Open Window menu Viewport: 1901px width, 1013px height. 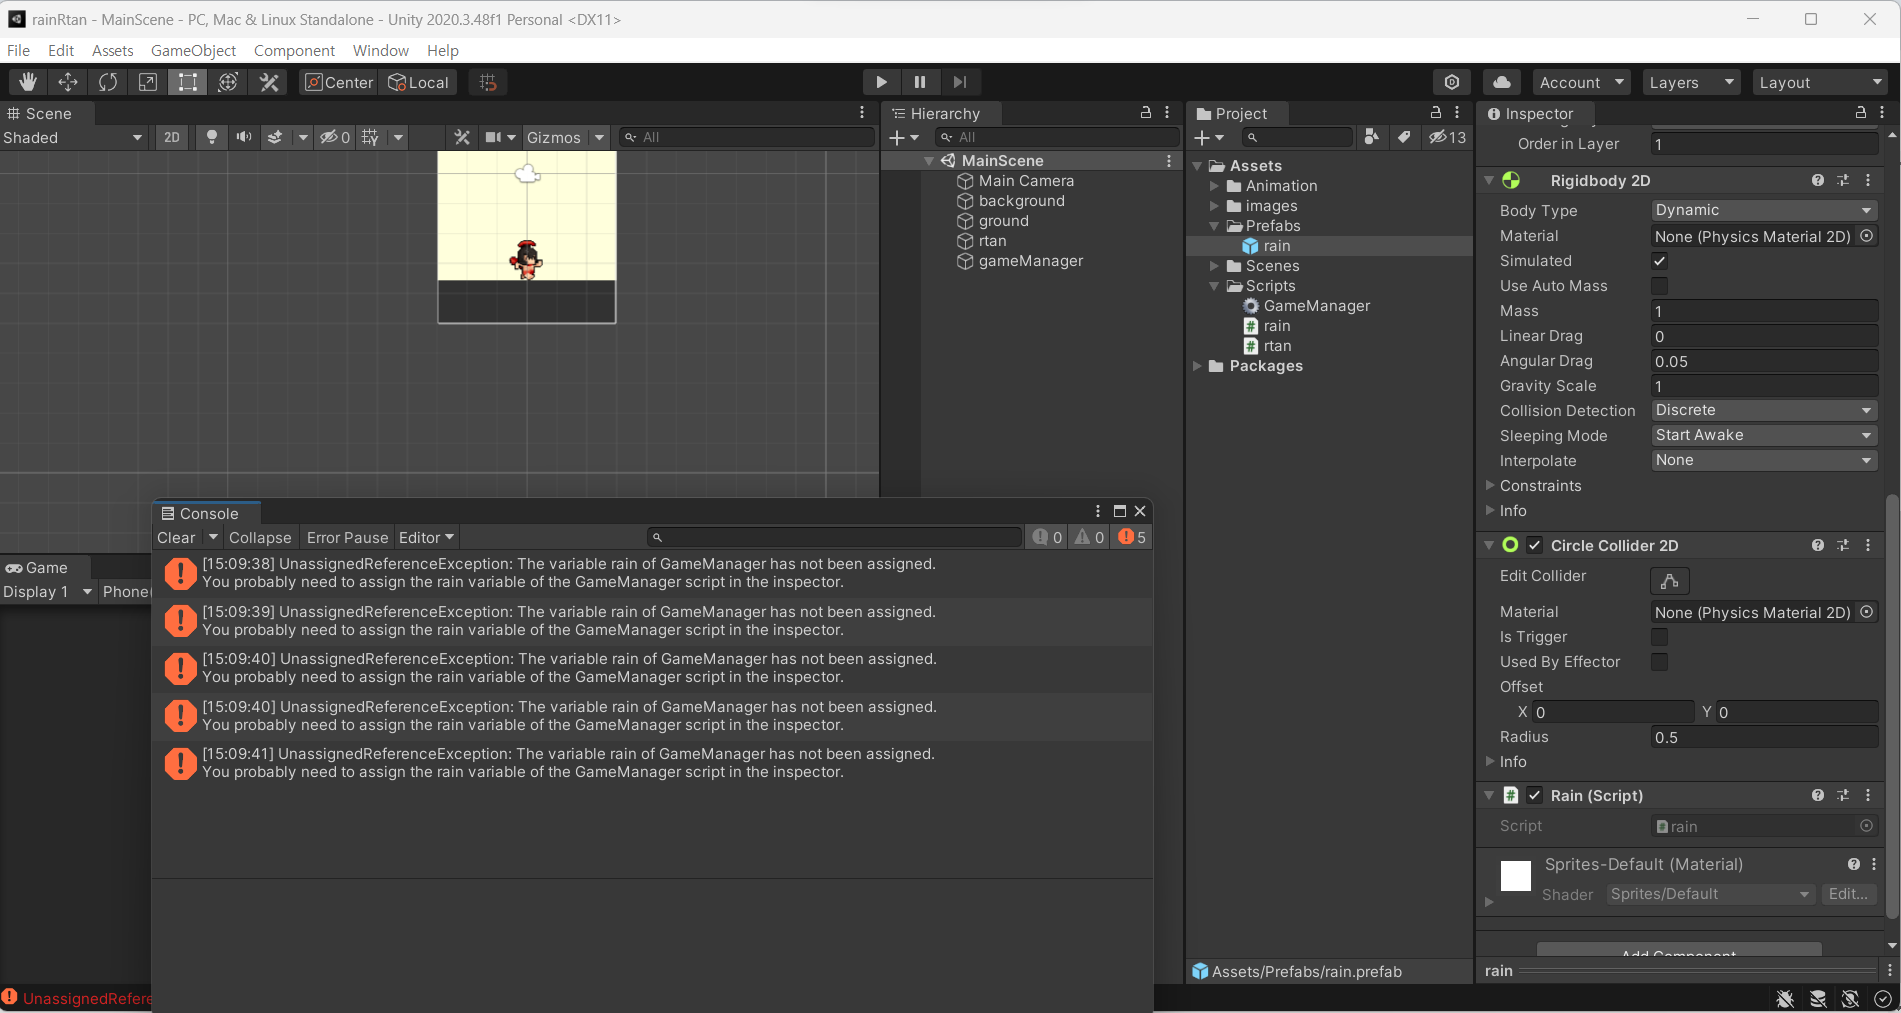(x=381, y=50)
